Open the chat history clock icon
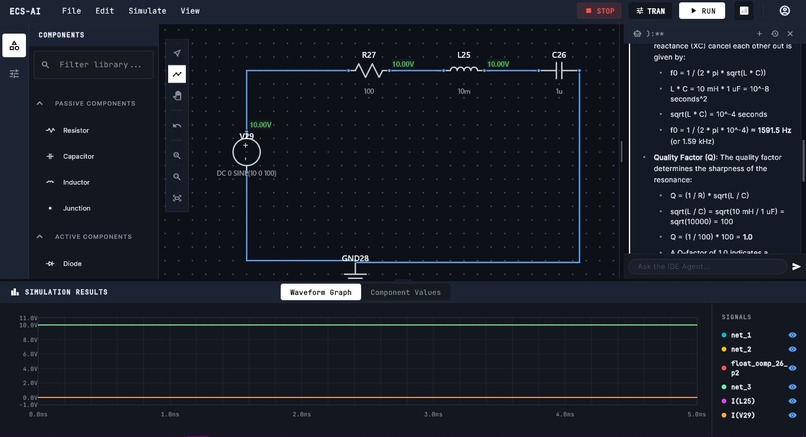Viewport: 806px width, 437px height. [x=775, y=33]
